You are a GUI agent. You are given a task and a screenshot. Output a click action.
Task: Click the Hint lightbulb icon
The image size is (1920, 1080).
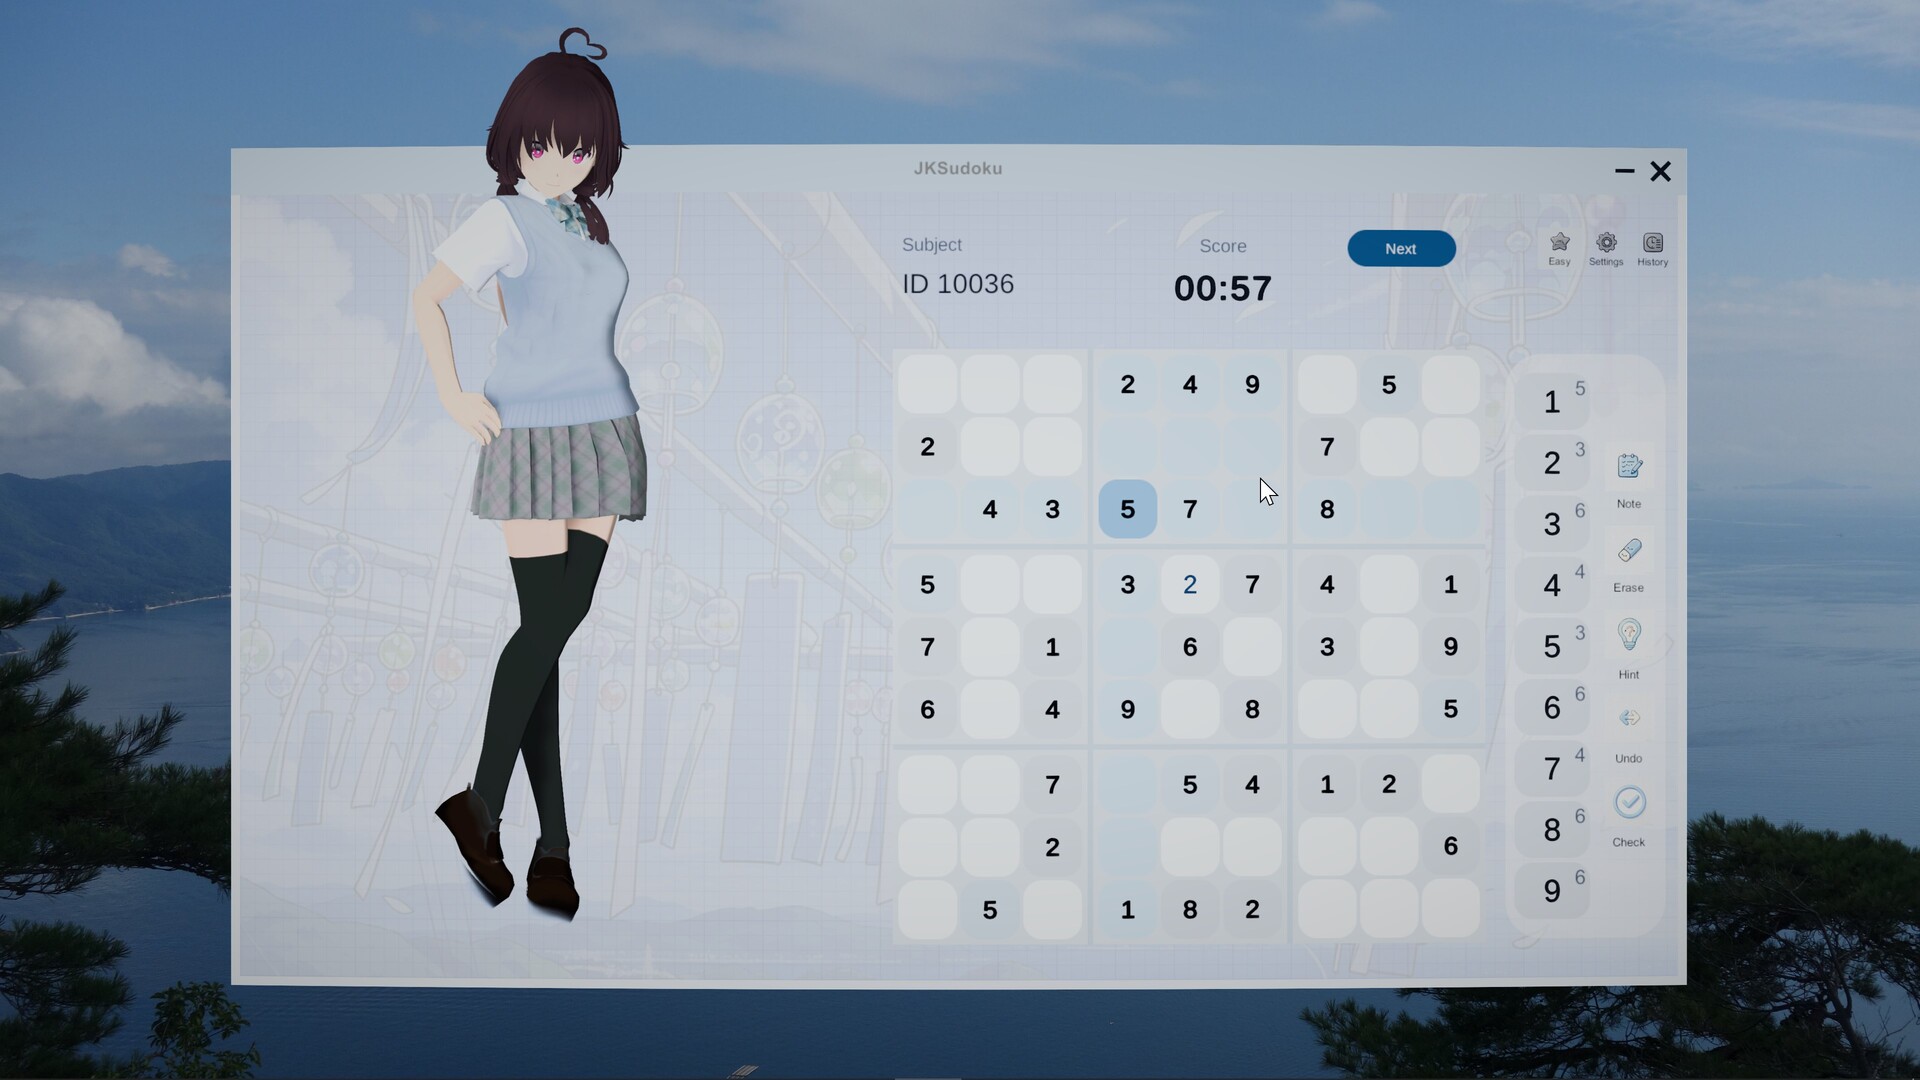pyautogui.click(x=1629, y=635)
